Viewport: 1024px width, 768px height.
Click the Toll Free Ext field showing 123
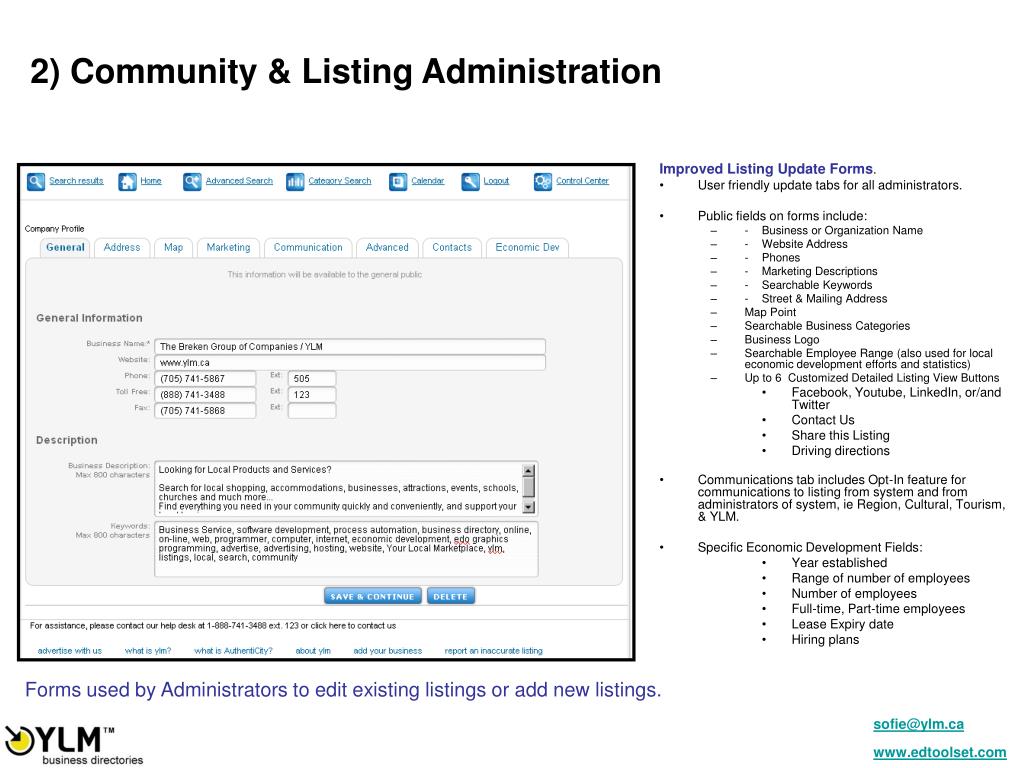(x=312, y=395)
